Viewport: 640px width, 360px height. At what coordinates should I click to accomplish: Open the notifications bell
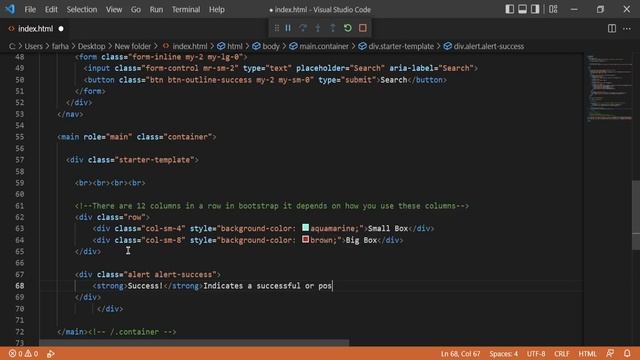tap(627, 353)
